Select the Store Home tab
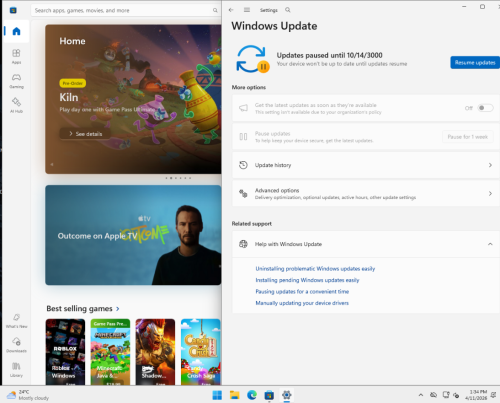 click(16, 31)
